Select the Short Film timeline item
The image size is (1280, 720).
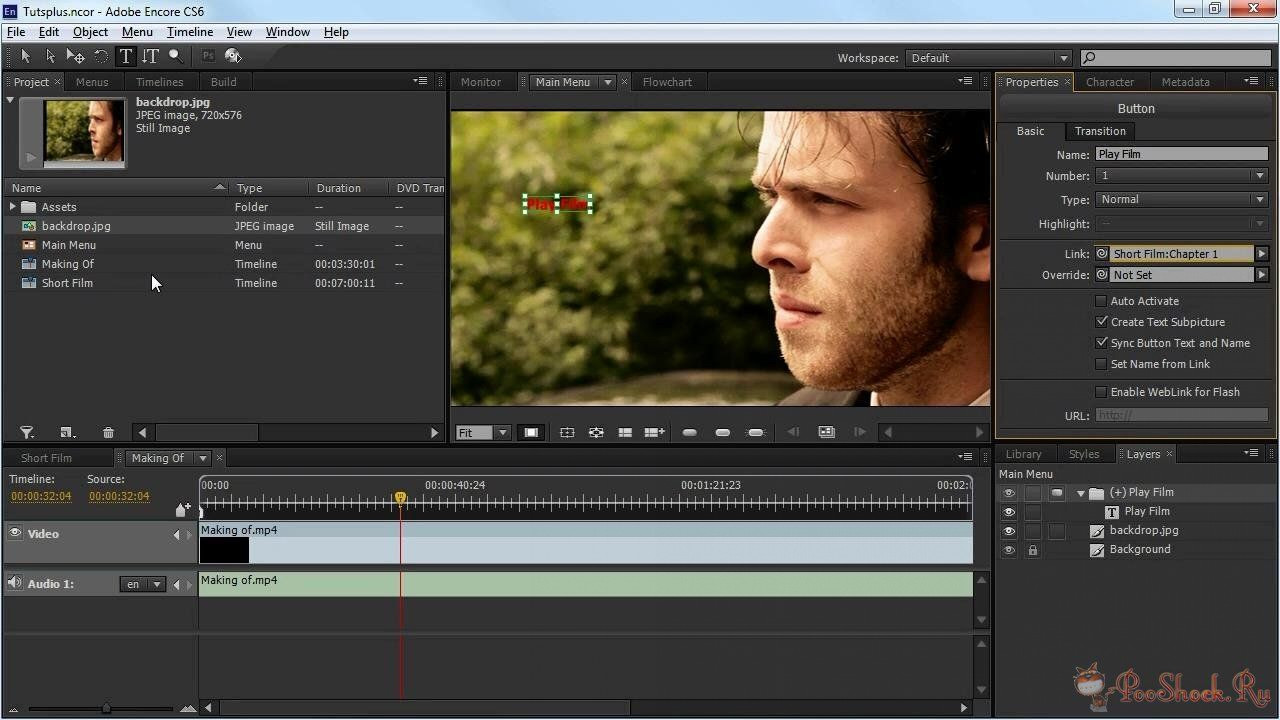(67, 283)
